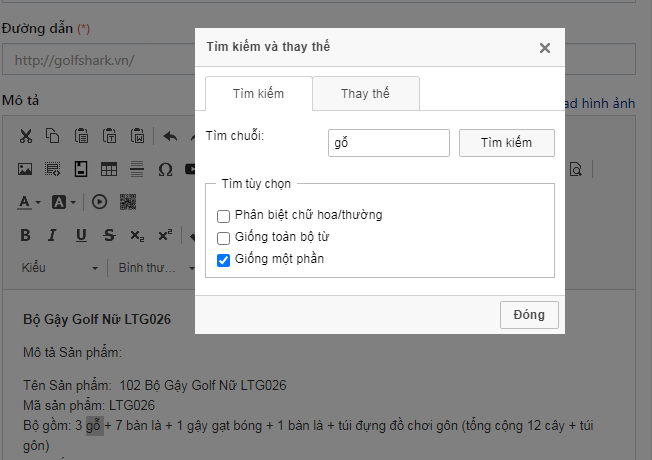The width and height of the screenshot is (652, 460).
Task: Click the QR code icon
Action: 127,202
